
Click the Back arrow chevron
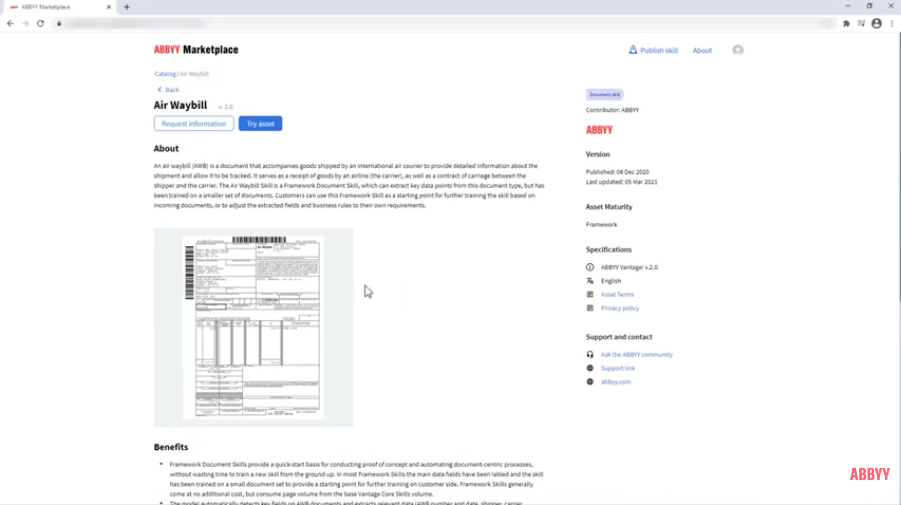pyautogui.click(x=160, y=90)
